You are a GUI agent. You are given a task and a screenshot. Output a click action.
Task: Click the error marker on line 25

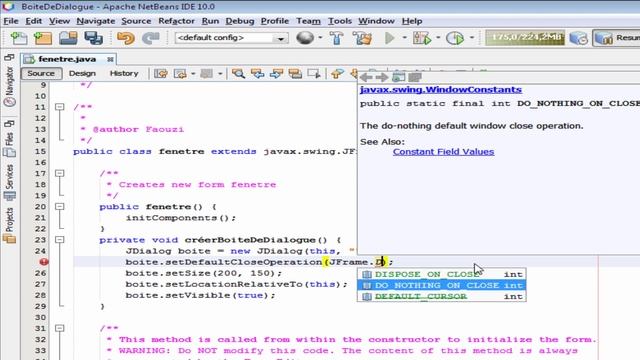click(44, 262)
